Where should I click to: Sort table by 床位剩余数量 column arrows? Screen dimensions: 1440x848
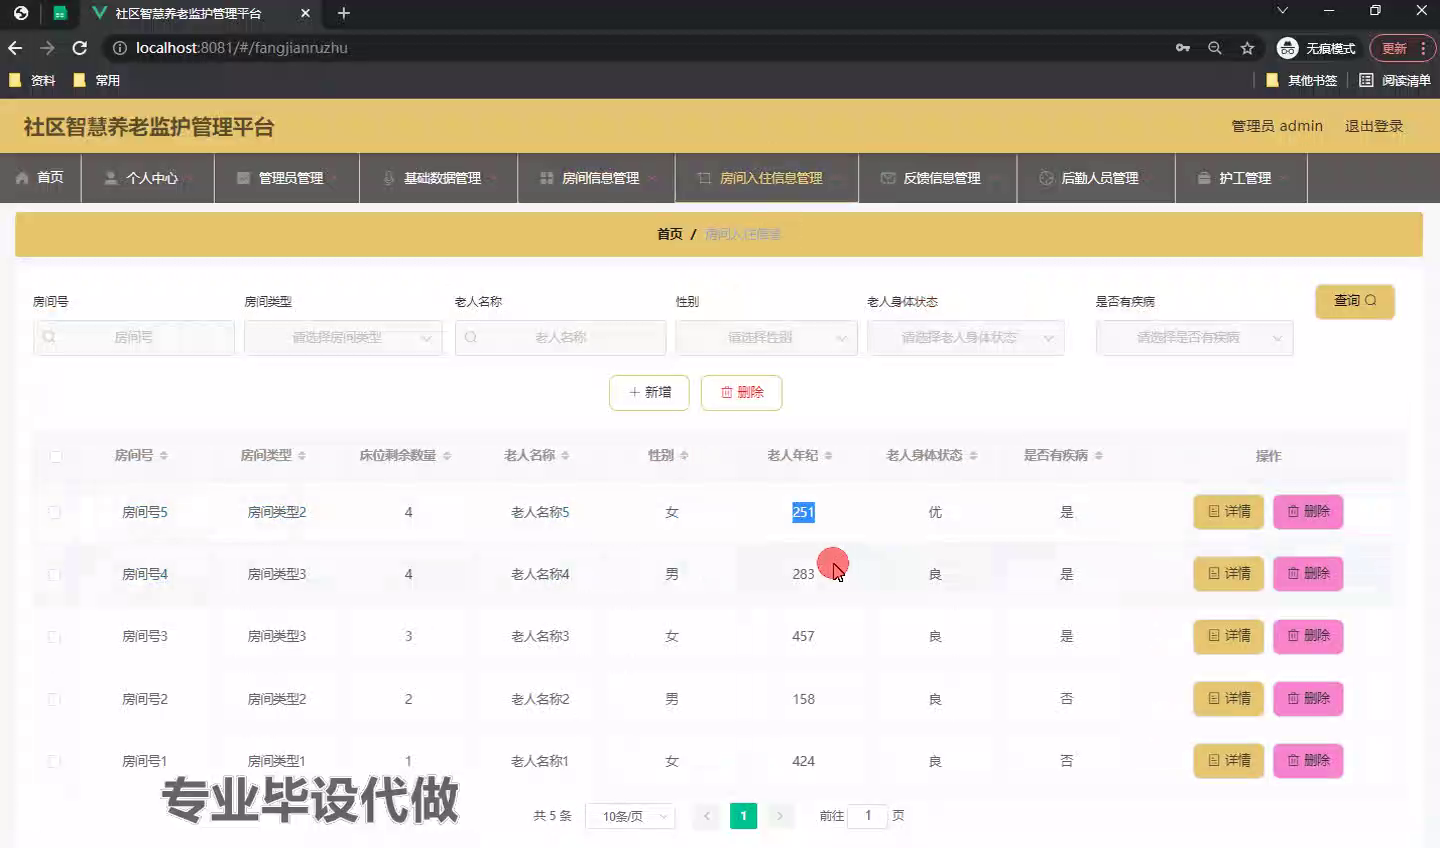pos(446,455)
